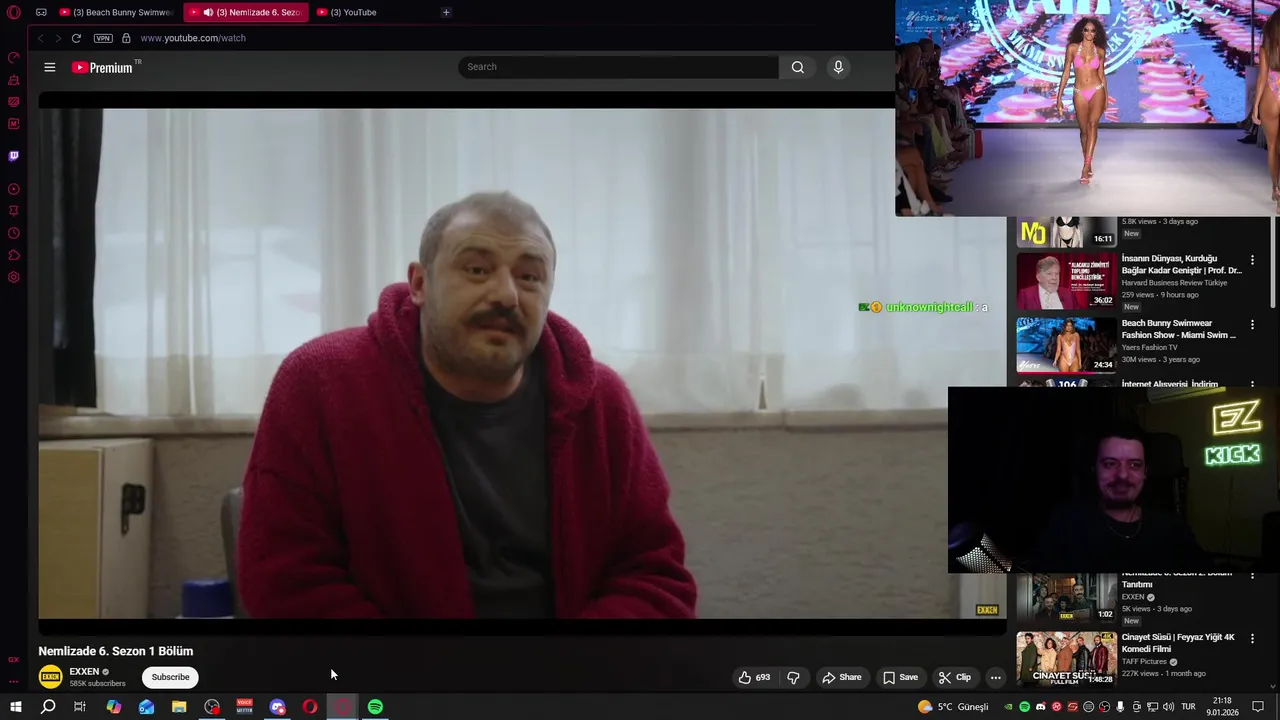Open Windows notification center icon
The height and width of the screenshot is (720, 1280).
1258,707
